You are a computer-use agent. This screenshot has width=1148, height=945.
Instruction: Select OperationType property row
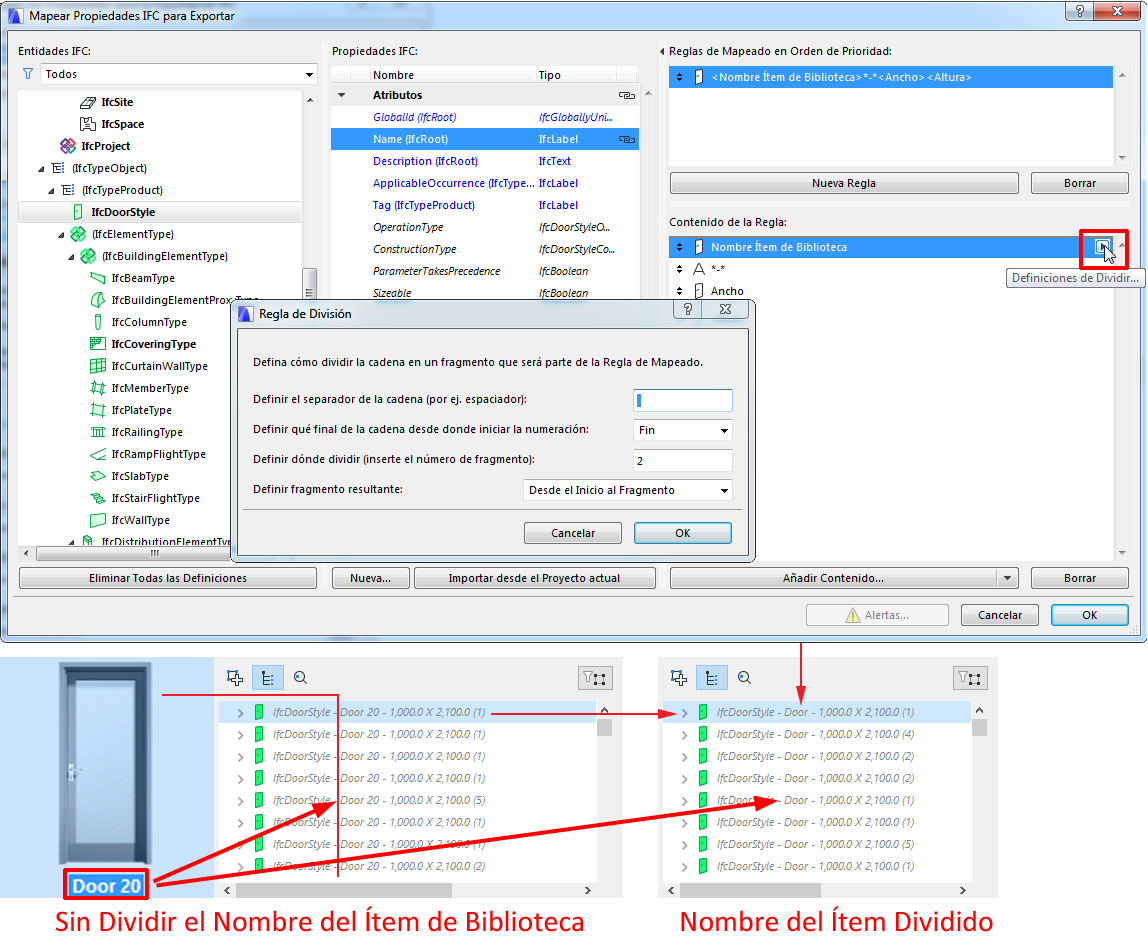point(485,227)
